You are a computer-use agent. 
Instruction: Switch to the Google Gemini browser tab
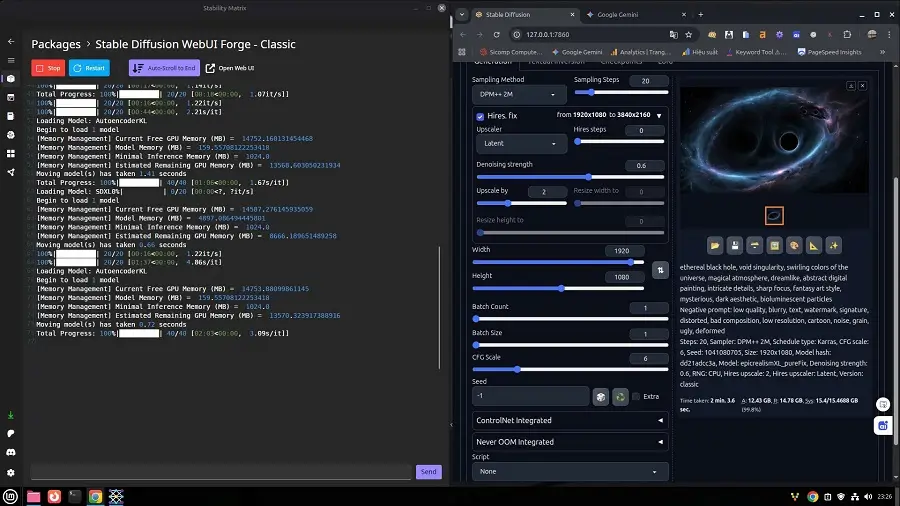tap(637, 14)
